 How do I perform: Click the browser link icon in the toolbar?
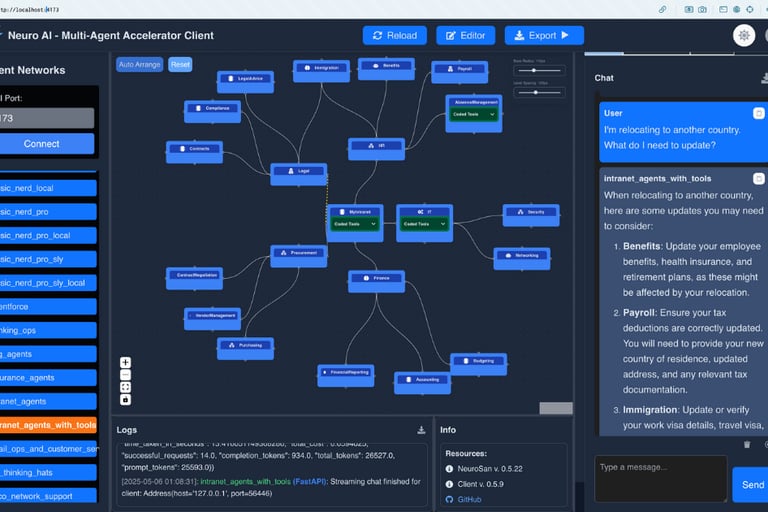pos(662,9)
